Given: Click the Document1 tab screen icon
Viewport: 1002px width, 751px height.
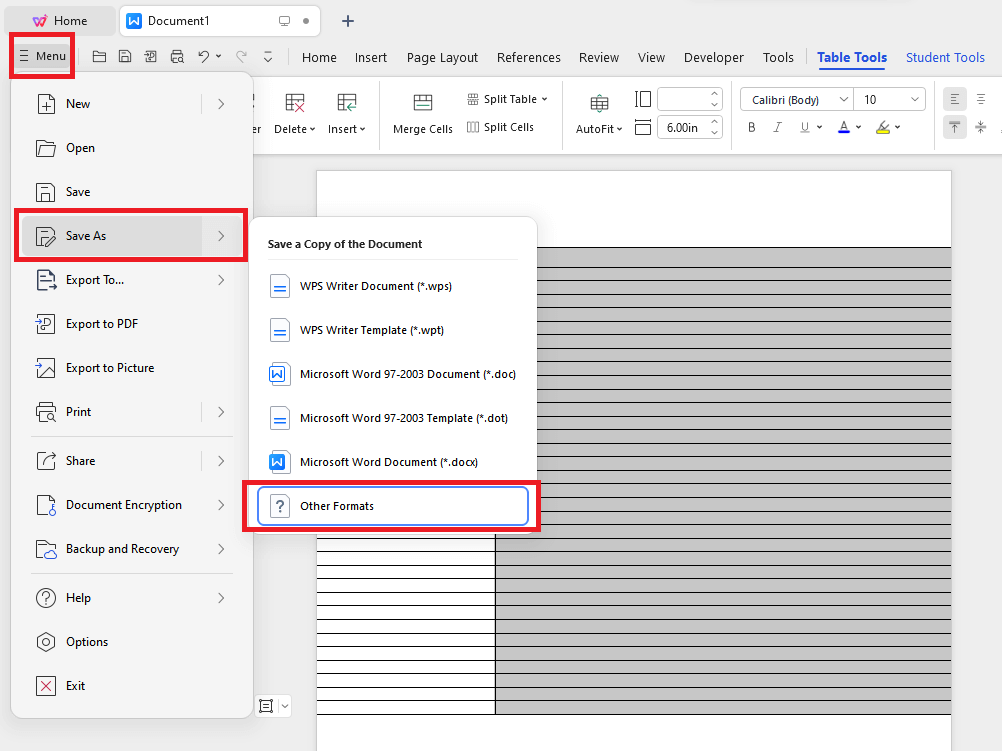Looking at the screenshot, I should (284, 21).
